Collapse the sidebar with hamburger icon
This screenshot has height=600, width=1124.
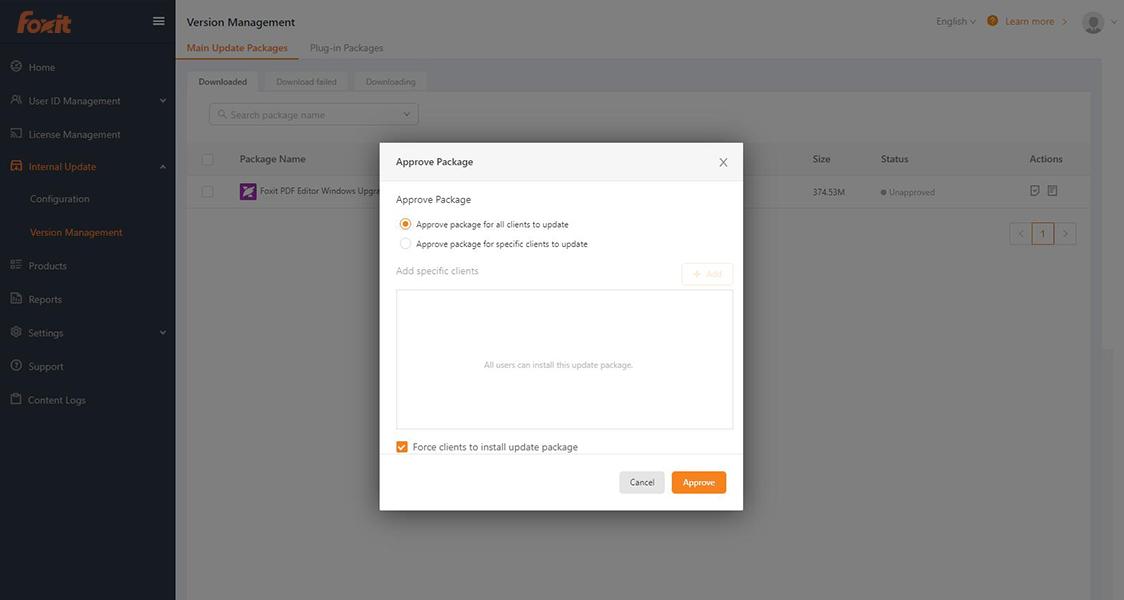[x=159, y=21]
